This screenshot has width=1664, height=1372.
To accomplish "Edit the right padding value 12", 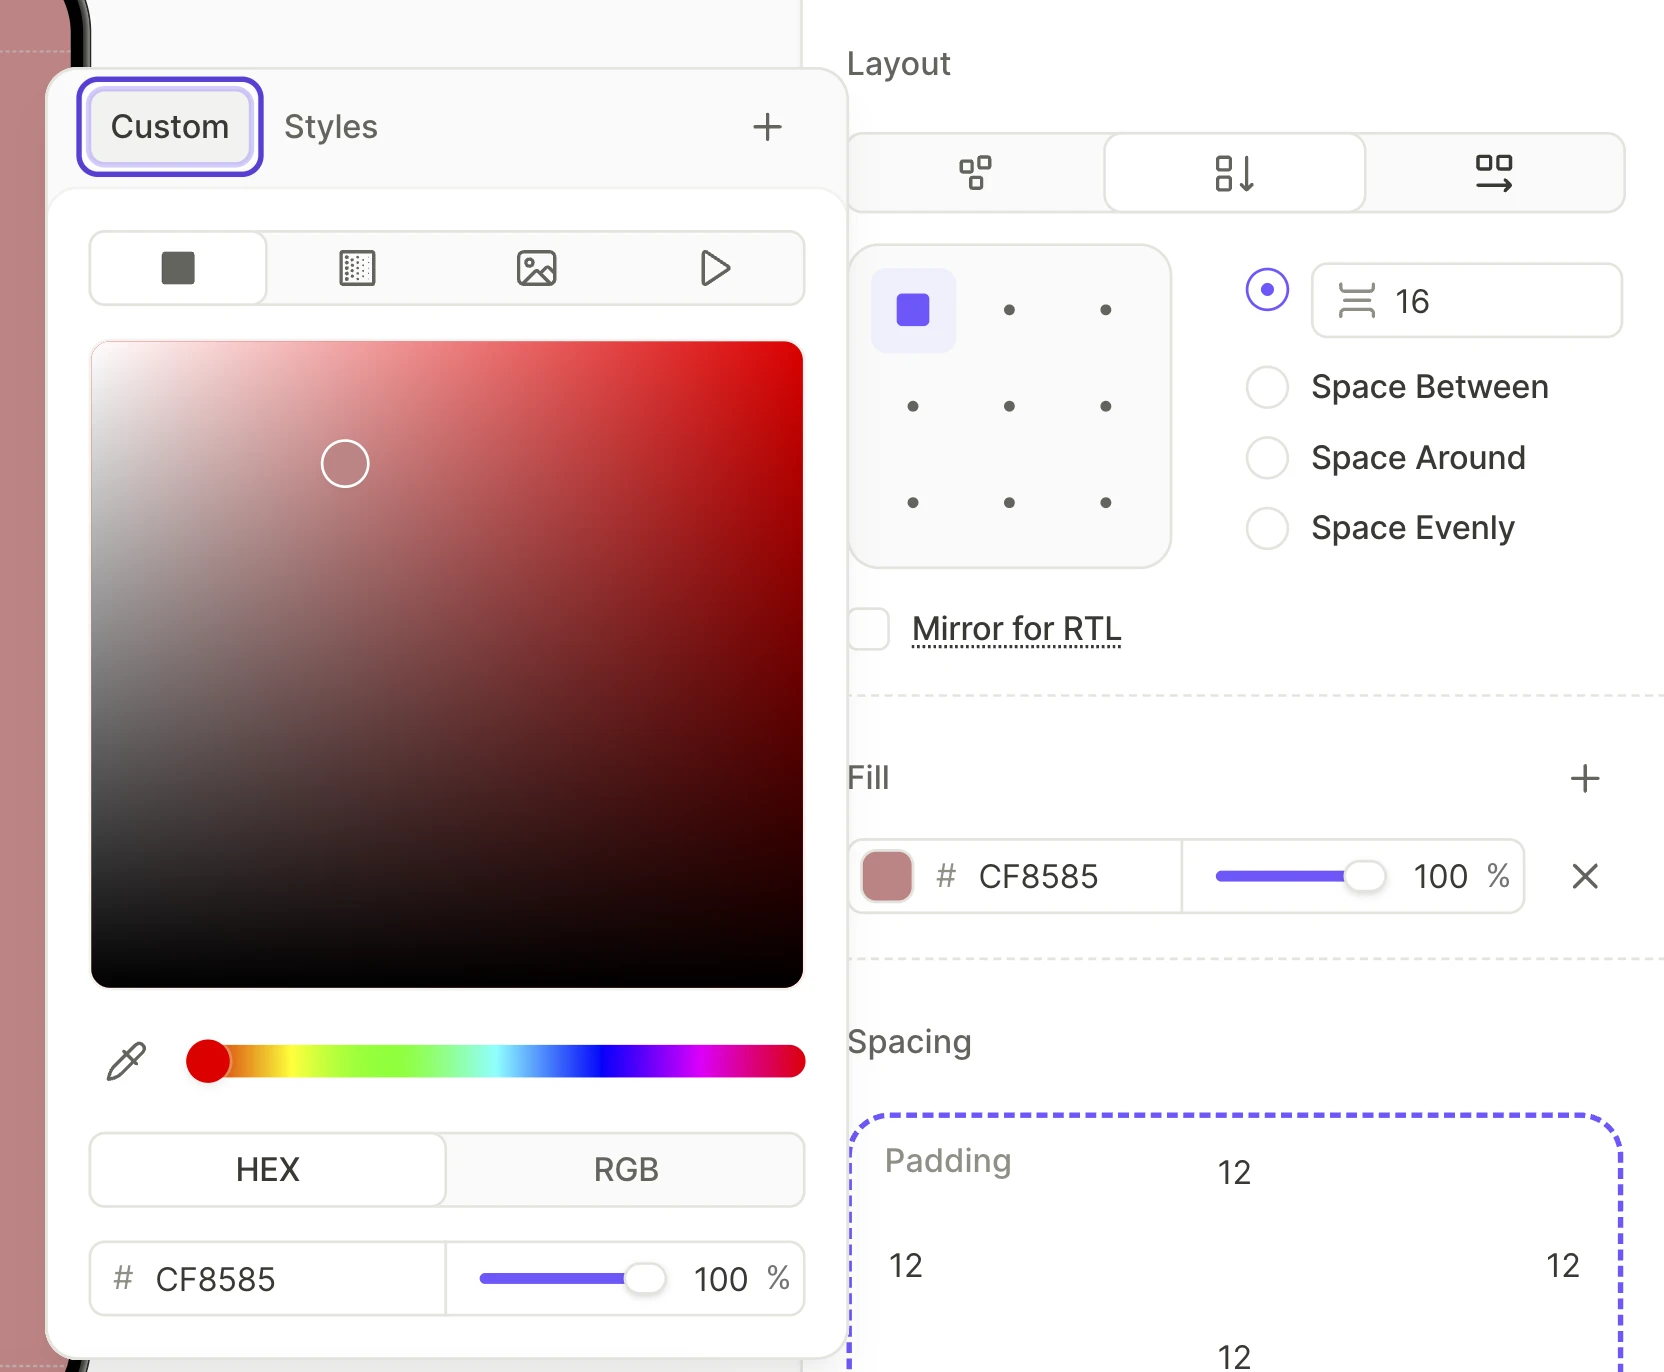I will (x=1563, y=1265).
